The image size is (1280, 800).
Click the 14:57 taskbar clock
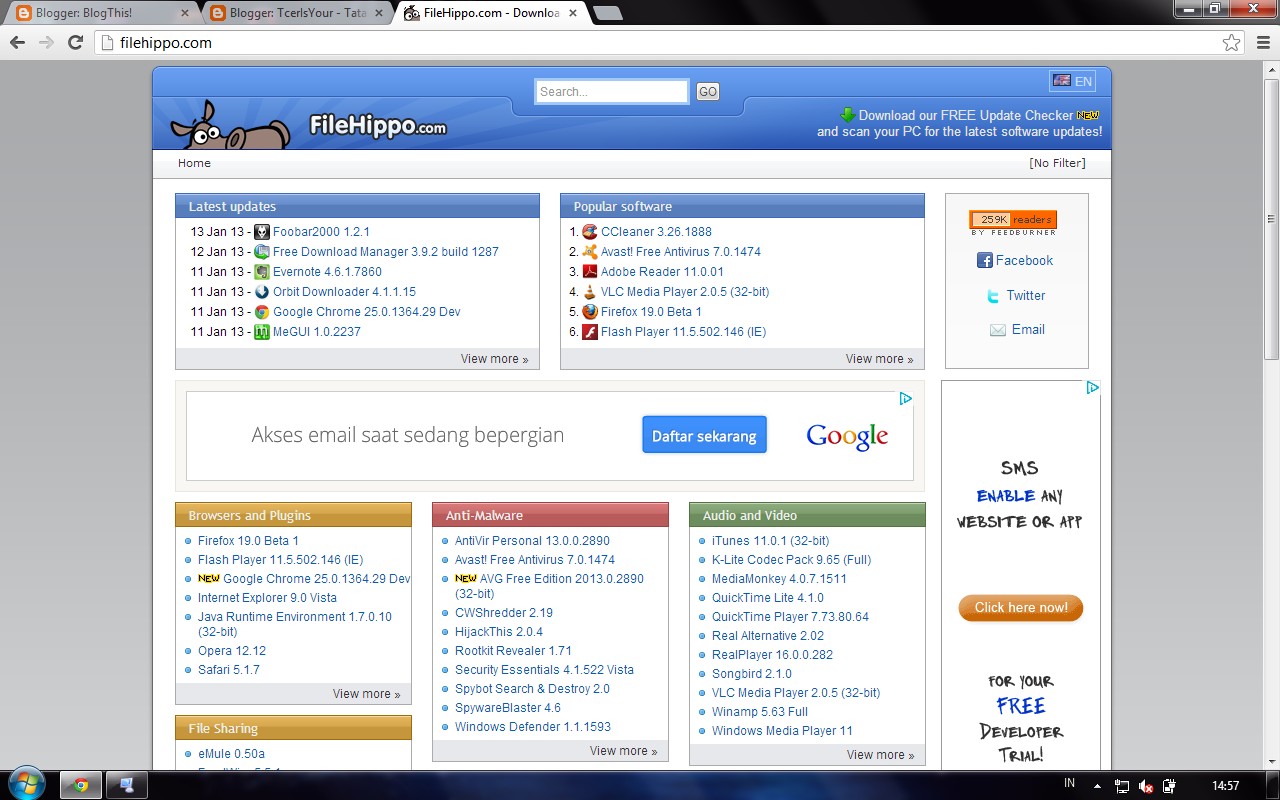[1225, 786]
